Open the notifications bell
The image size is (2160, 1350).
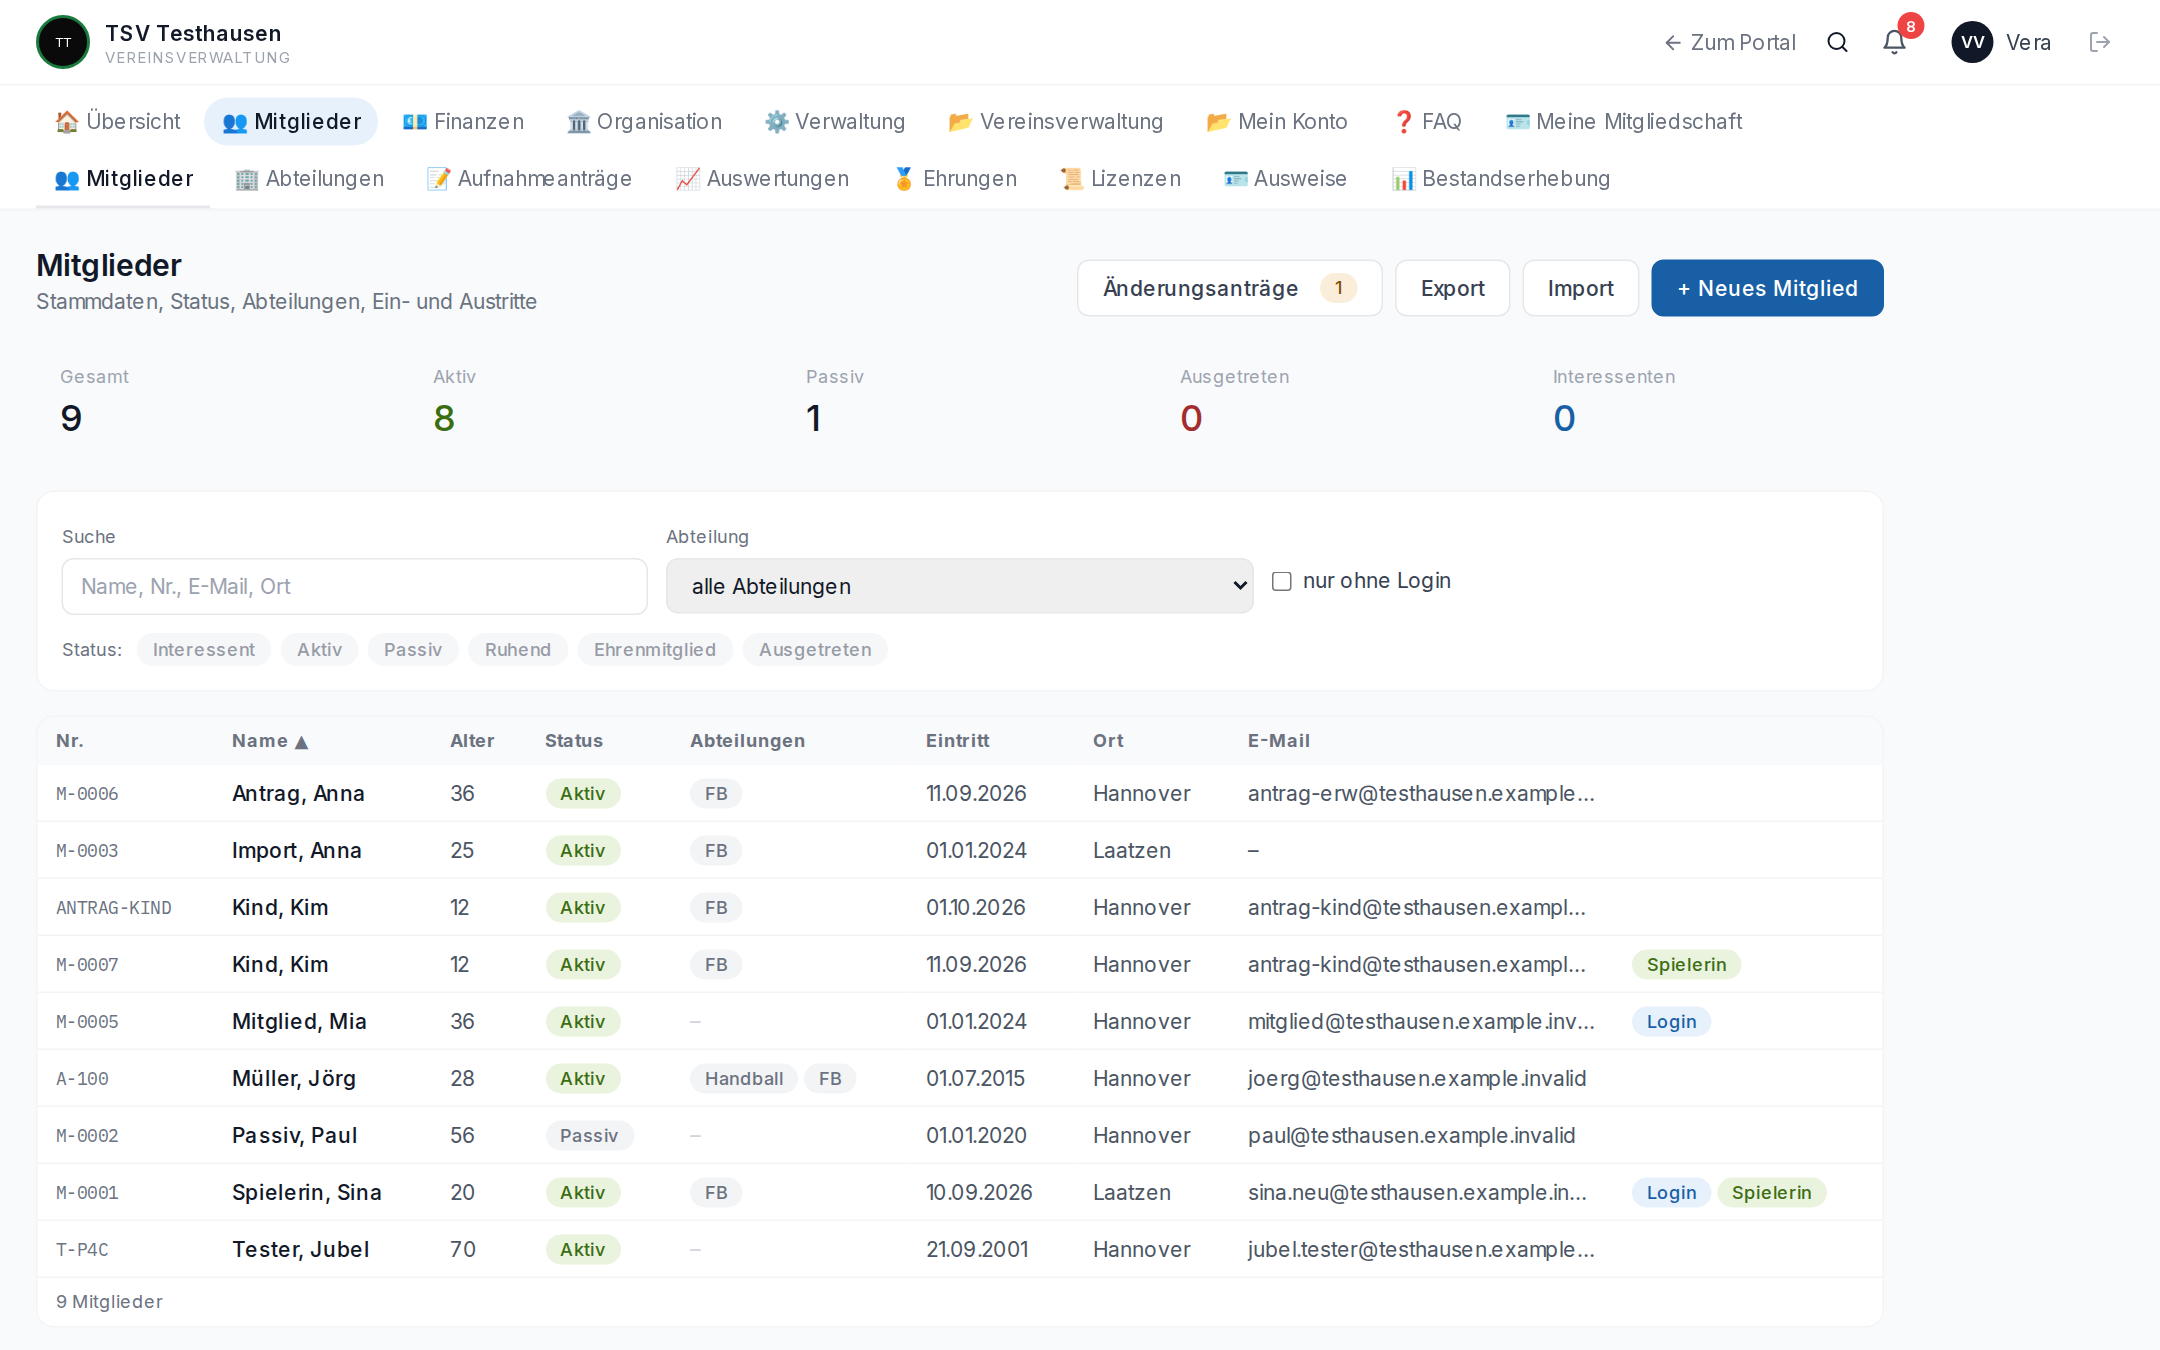coord(1894,42)
